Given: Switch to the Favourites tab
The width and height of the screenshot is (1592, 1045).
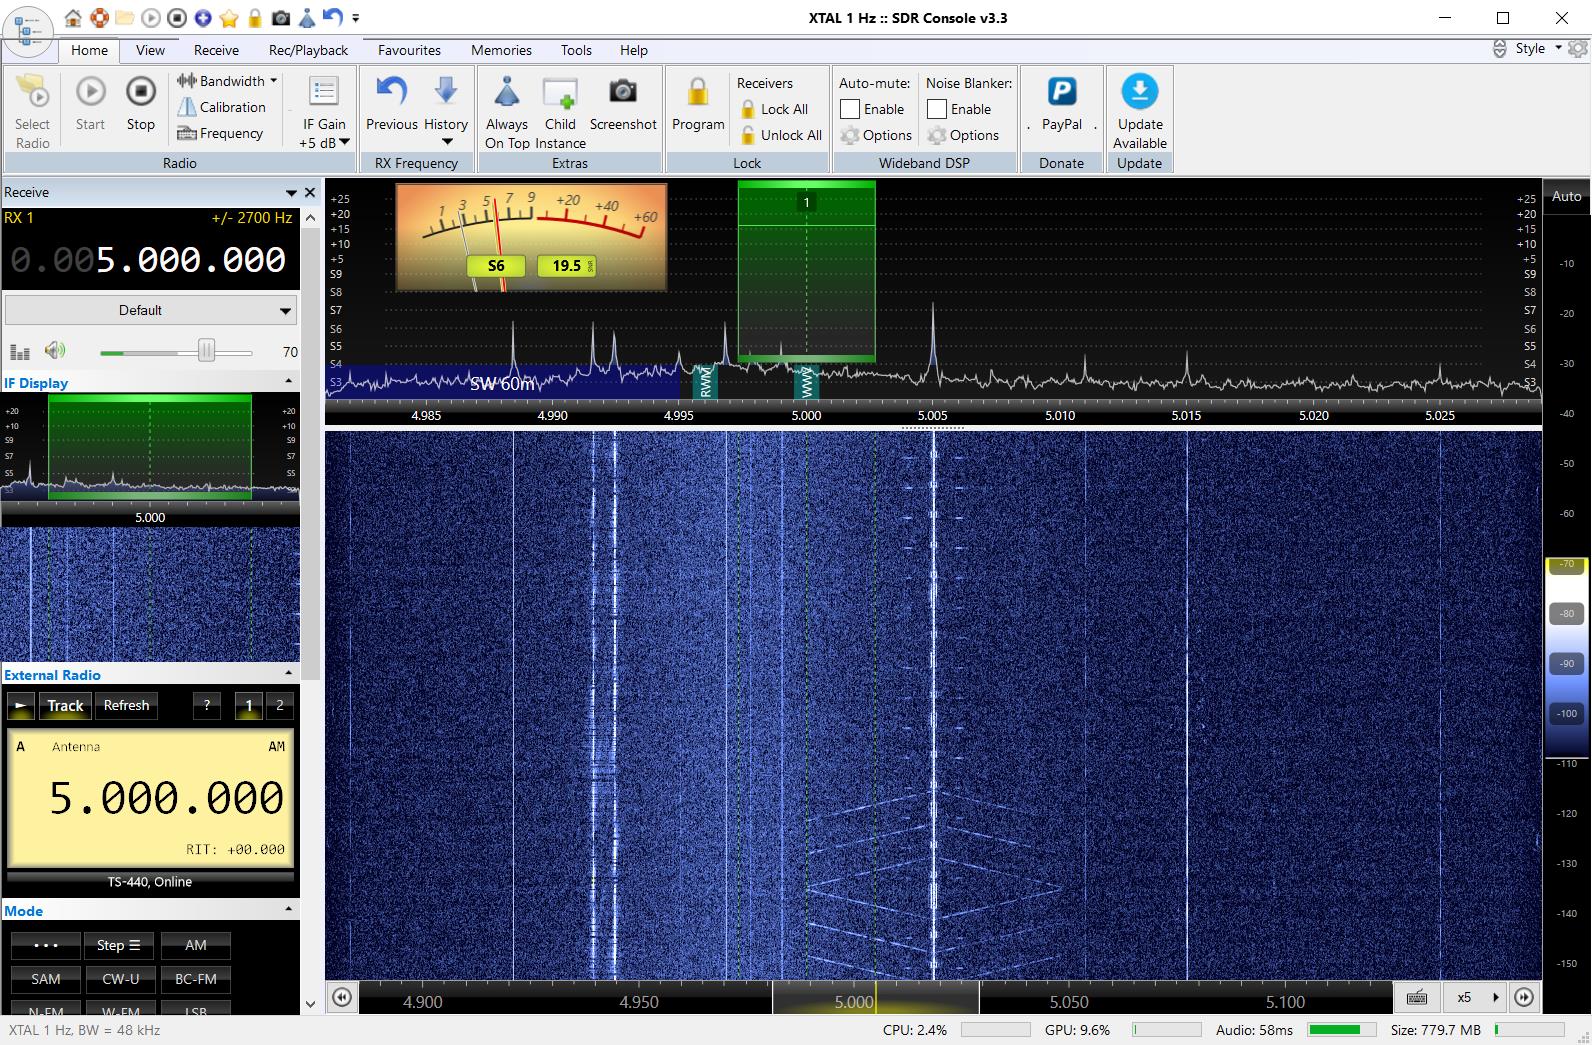Looking at the screenshot, I should pyautogui.click(x=409, y=50).
